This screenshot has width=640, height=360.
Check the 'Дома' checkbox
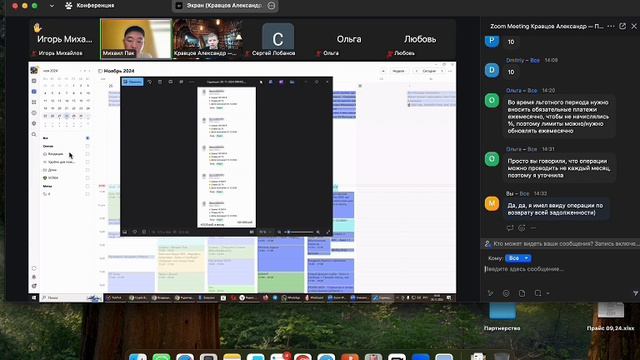(x=87, y=170)
